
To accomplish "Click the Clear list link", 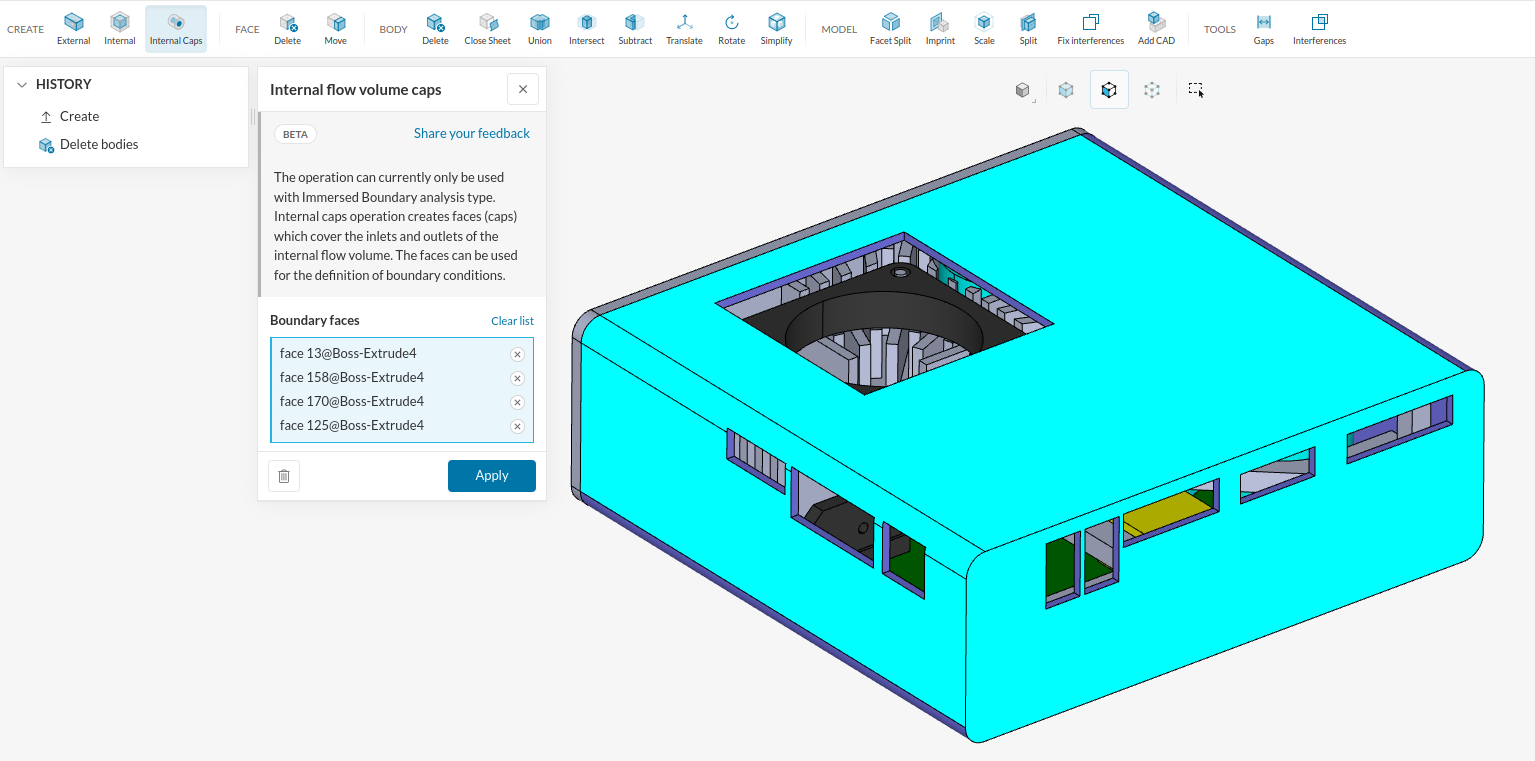I will point(512,321).
